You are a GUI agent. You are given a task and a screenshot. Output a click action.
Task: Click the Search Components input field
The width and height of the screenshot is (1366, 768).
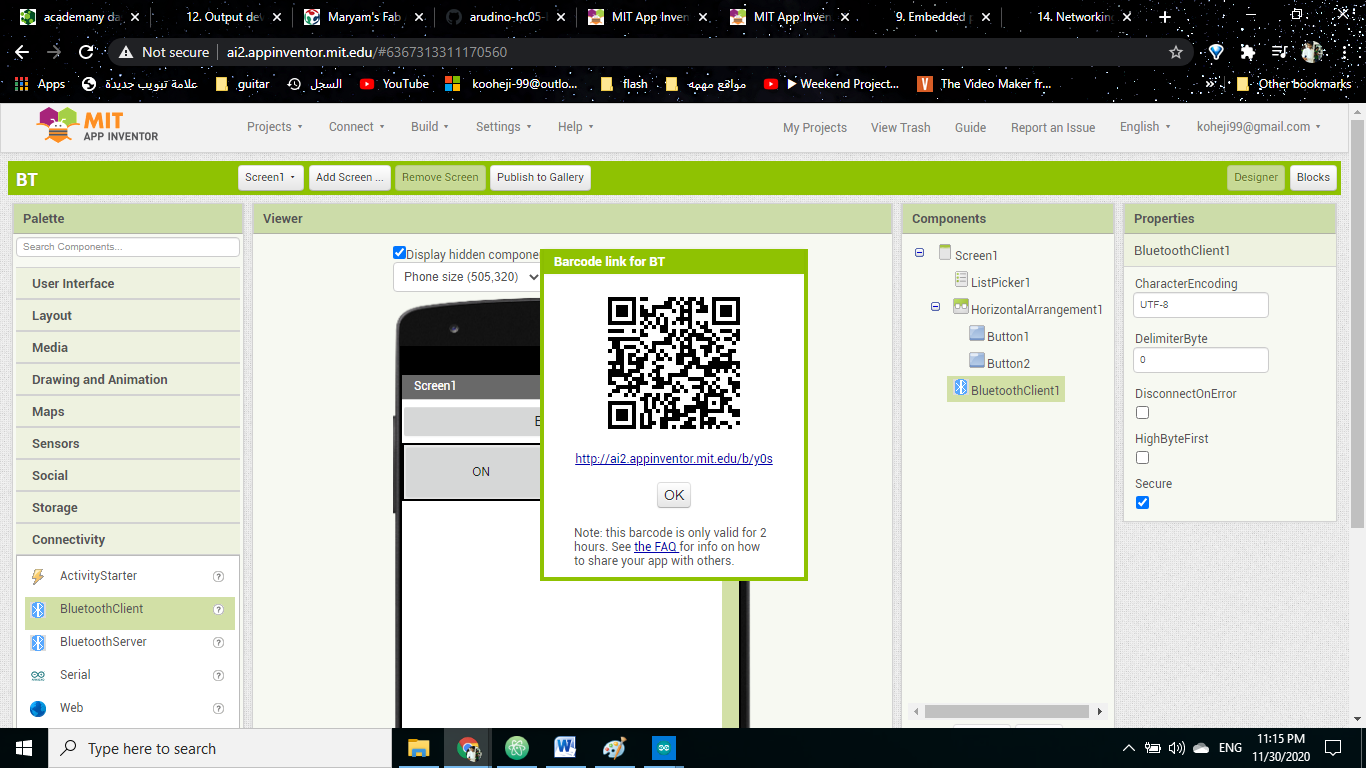(x=127, y=246)
